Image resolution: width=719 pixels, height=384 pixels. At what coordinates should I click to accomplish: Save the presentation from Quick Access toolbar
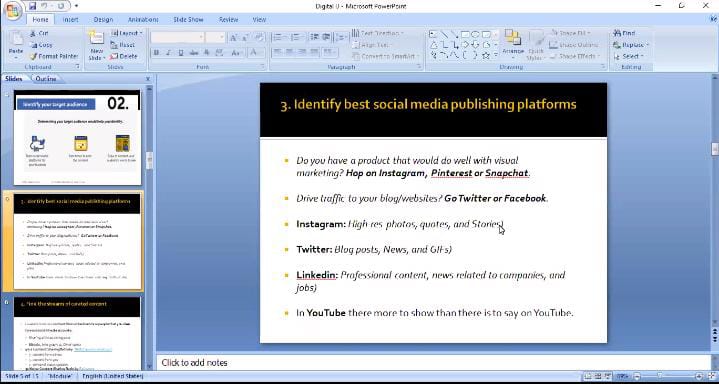32,6
